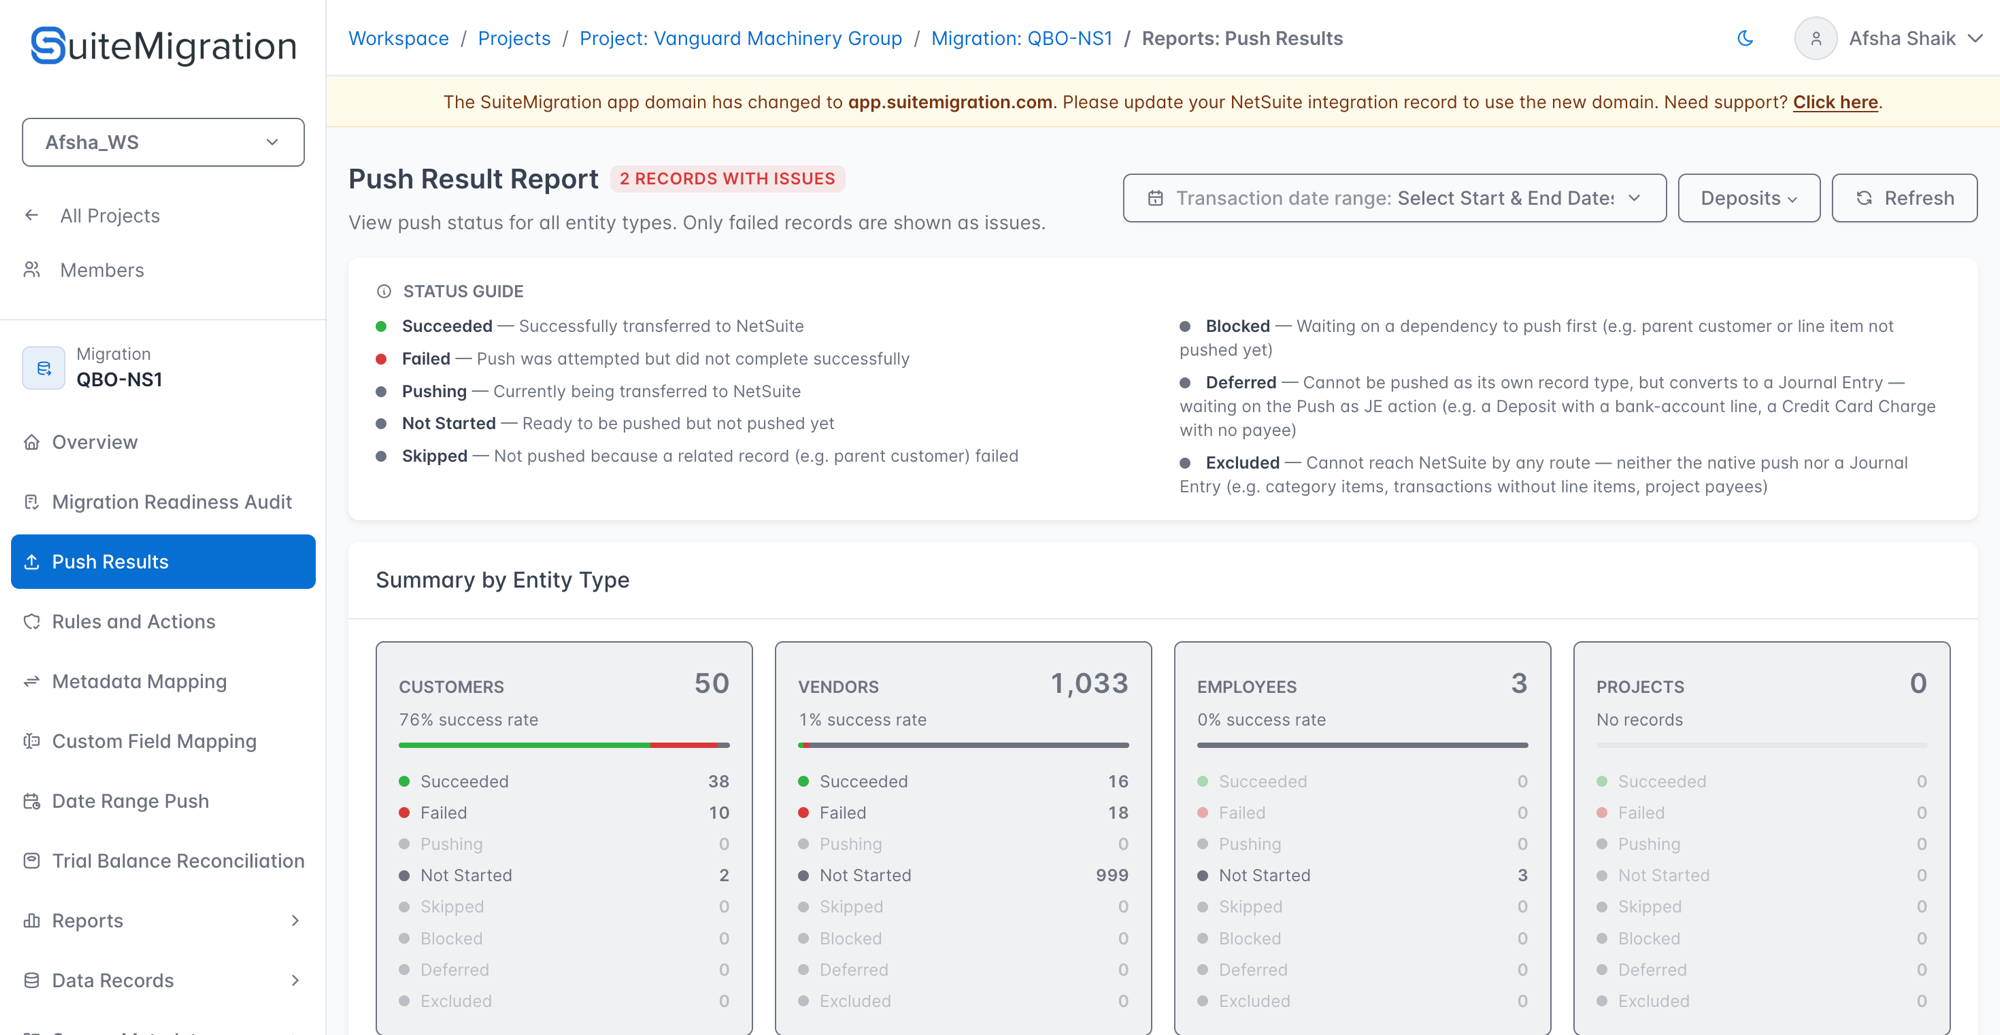Open the Afsha_WS workspace selector
The width and height of the screenshot is (2000, 1035).
pos(163,142)
